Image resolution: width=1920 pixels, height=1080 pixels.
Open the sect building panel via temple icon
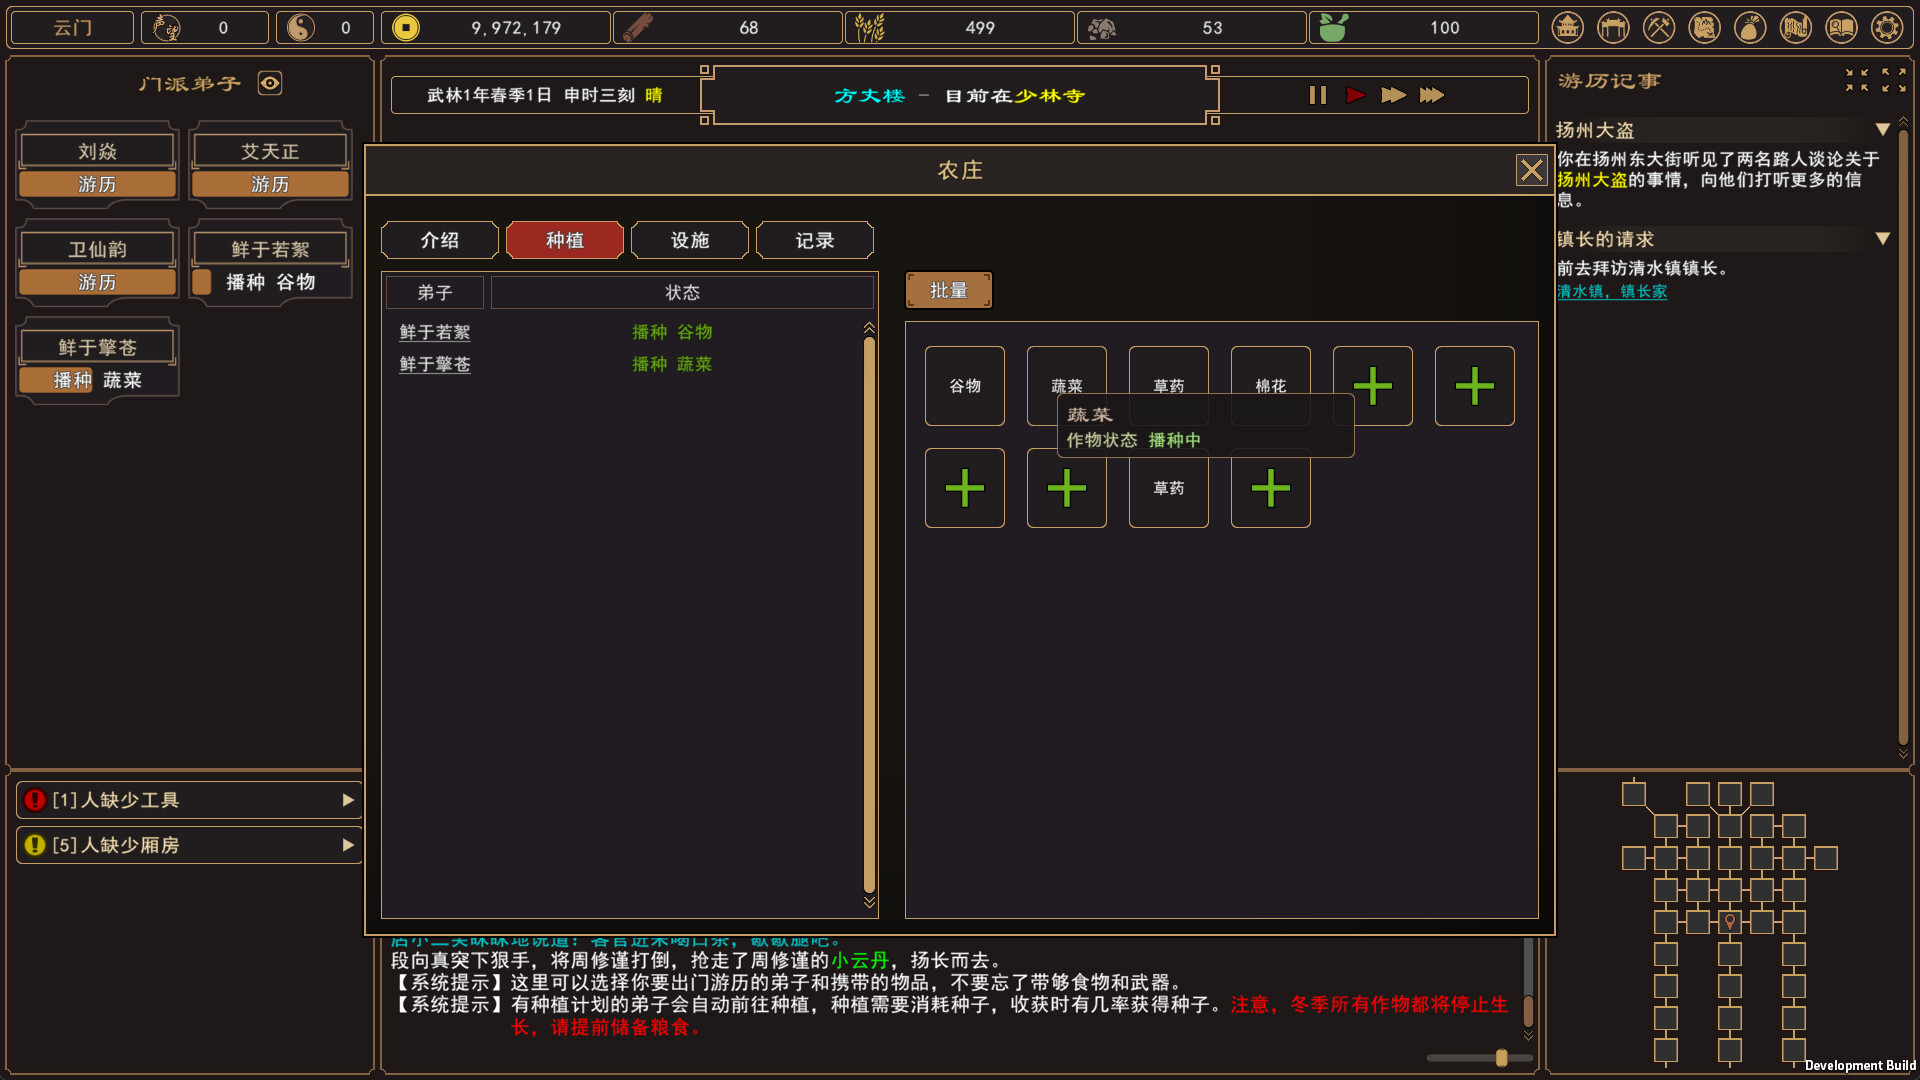[1567, 27]
